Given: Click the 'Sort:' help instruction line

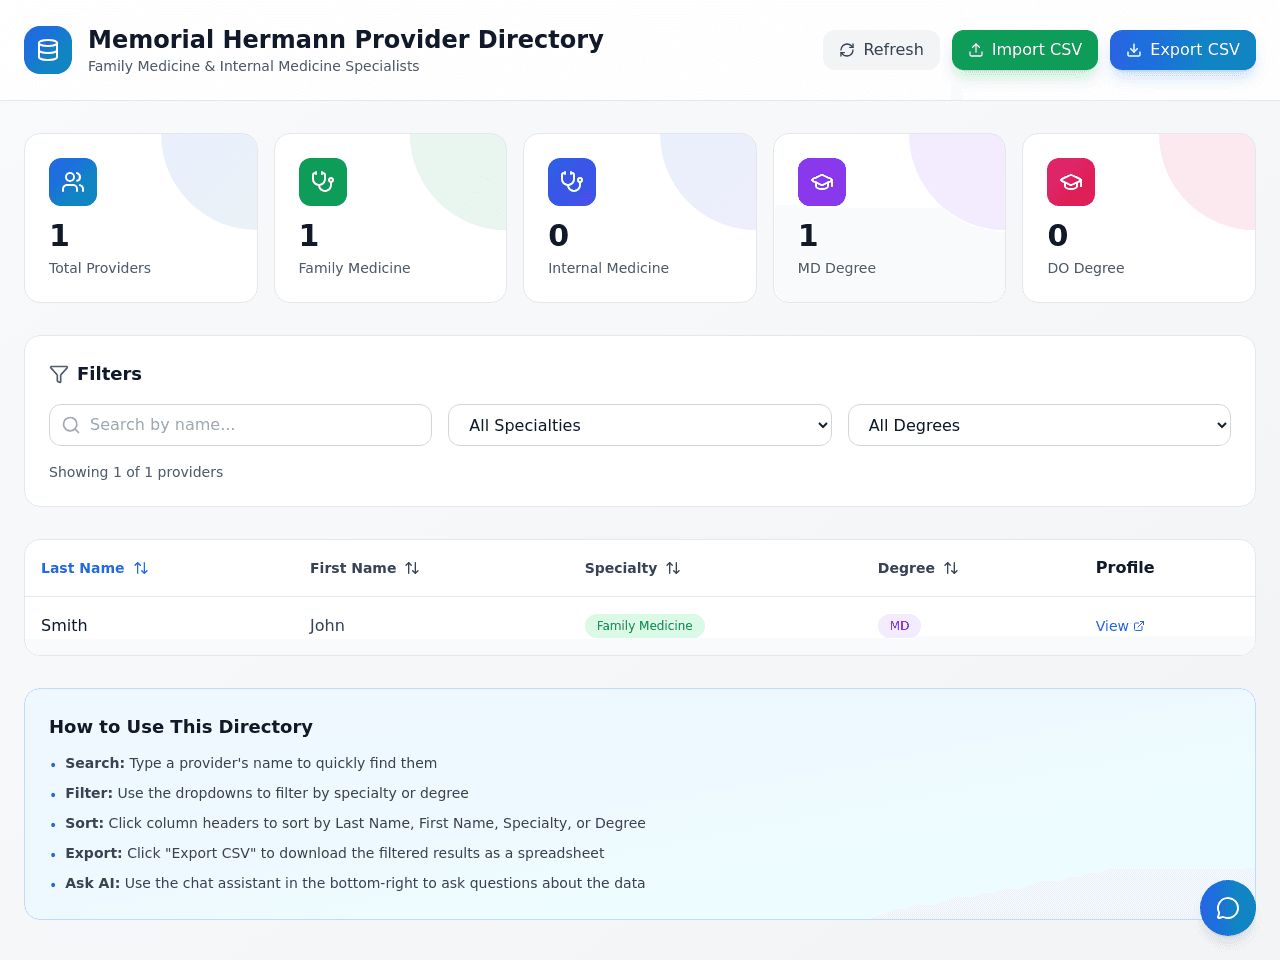Looking at the screenshot, I should (x=355, y=823).
